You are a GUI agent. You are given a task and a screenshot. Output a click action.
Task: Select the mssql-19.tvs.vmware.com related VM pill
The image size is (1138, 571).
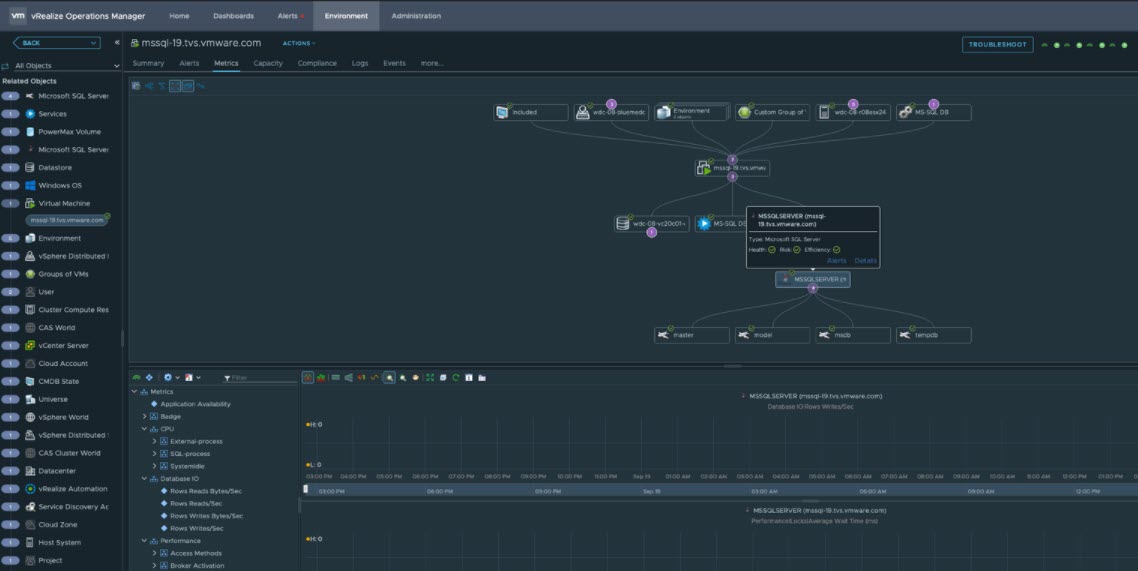pos(67,220)
